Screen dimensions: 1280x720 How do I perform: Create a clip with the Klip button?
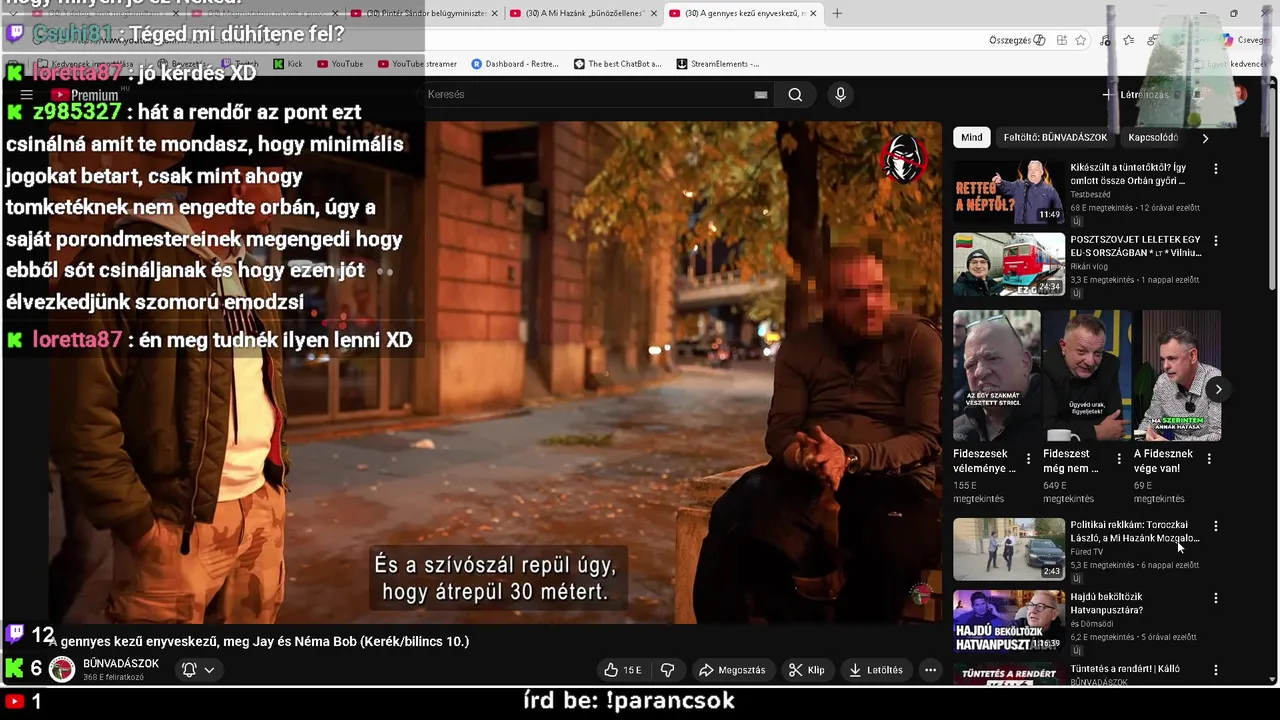pyautogui.click(x=807, y=670)
